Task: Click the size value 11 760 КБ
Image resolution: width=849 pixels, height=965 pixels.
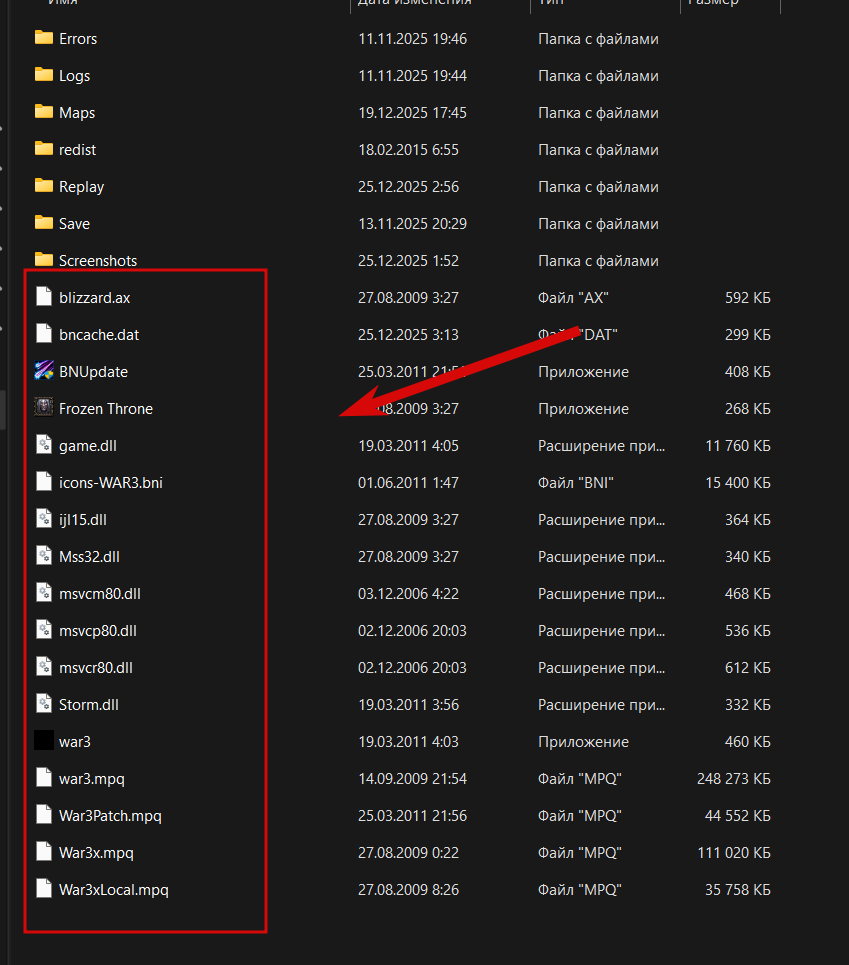Action: pos(738,446)
